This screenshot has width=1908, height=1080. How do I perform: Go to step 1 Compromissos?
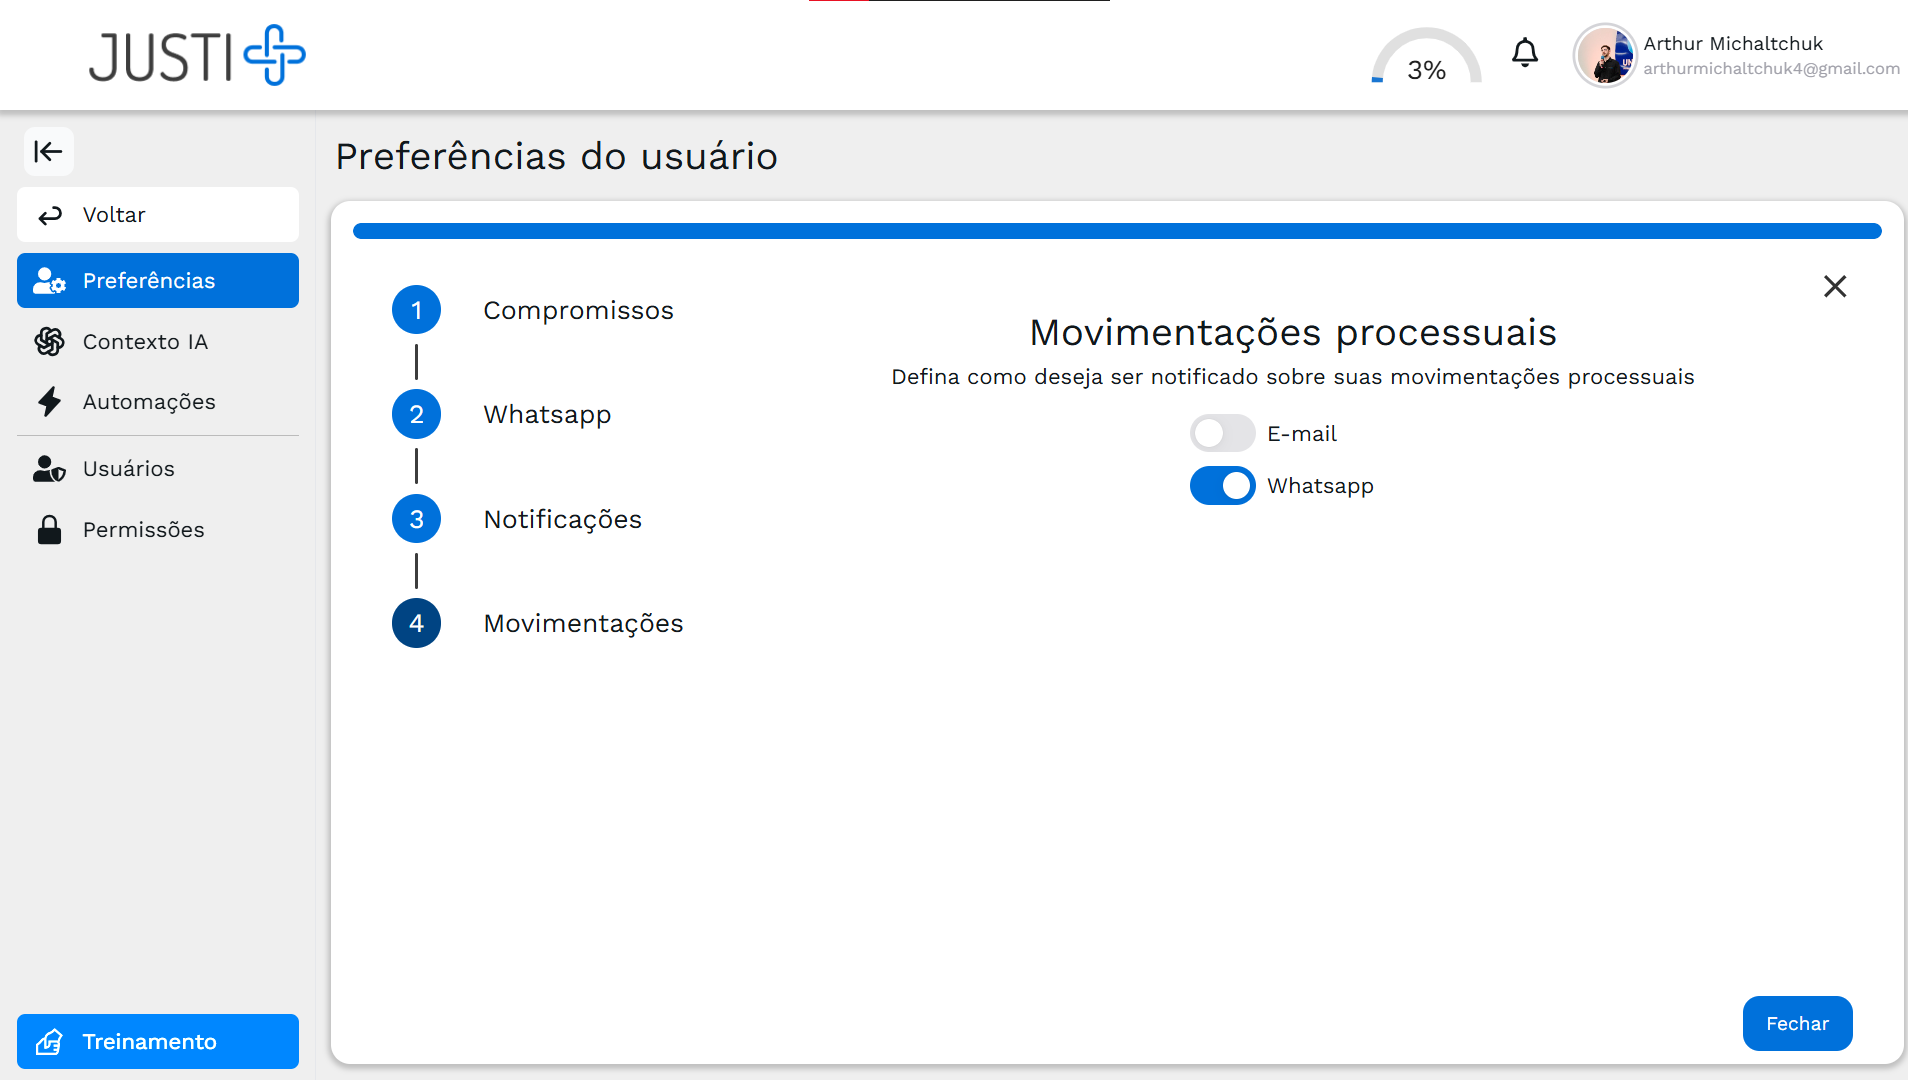point(416,310)
